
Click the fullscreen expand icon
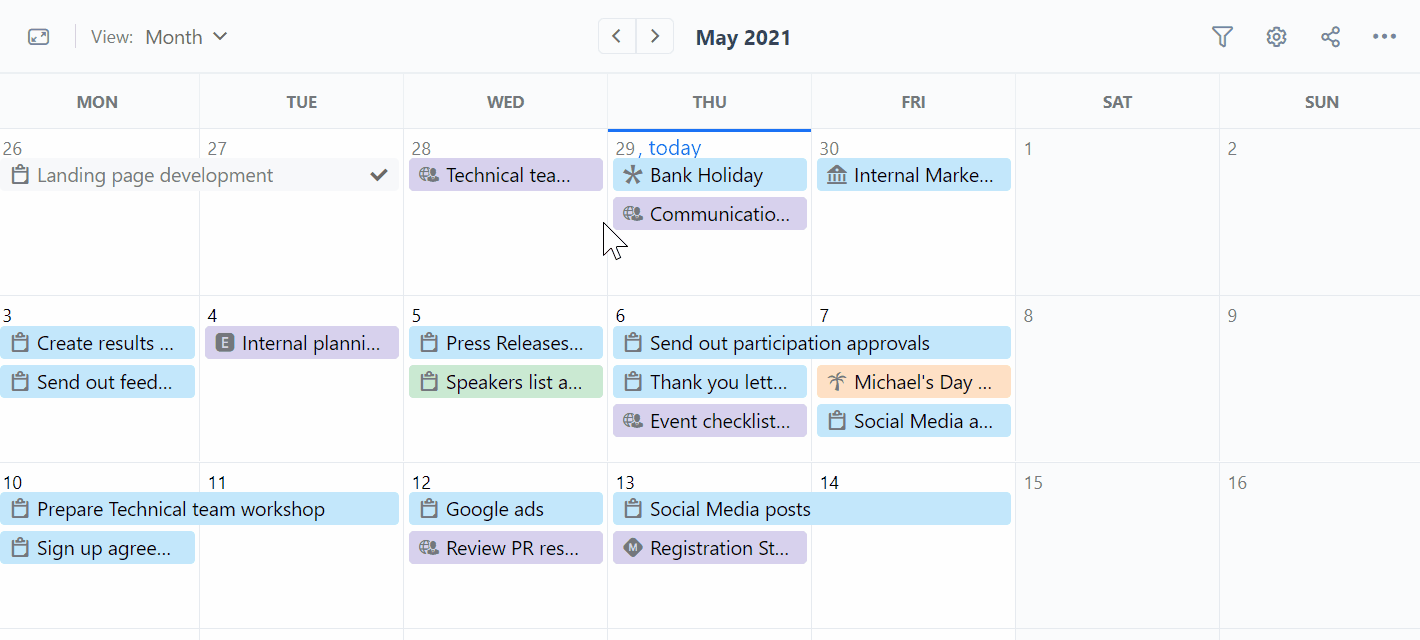38,37
